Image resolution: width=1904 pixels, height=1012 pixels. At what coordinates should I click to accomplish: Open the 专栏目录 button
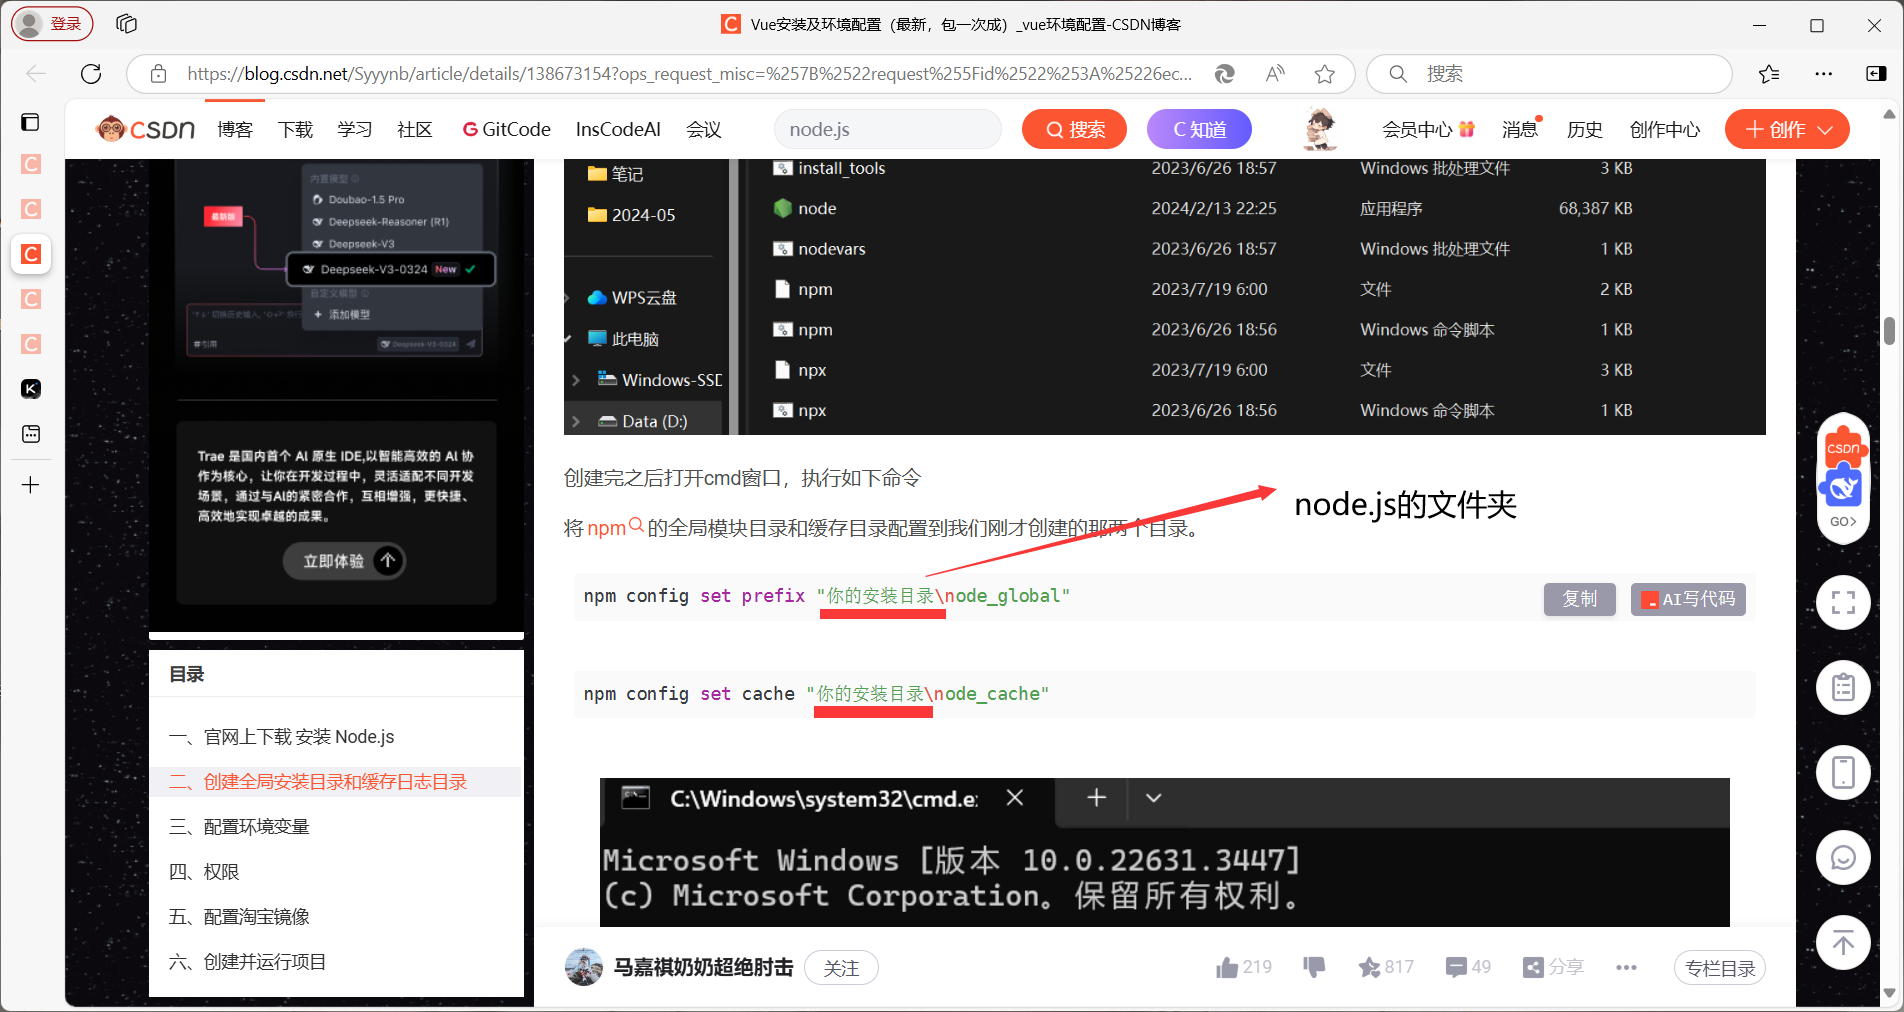point(1720,967)
